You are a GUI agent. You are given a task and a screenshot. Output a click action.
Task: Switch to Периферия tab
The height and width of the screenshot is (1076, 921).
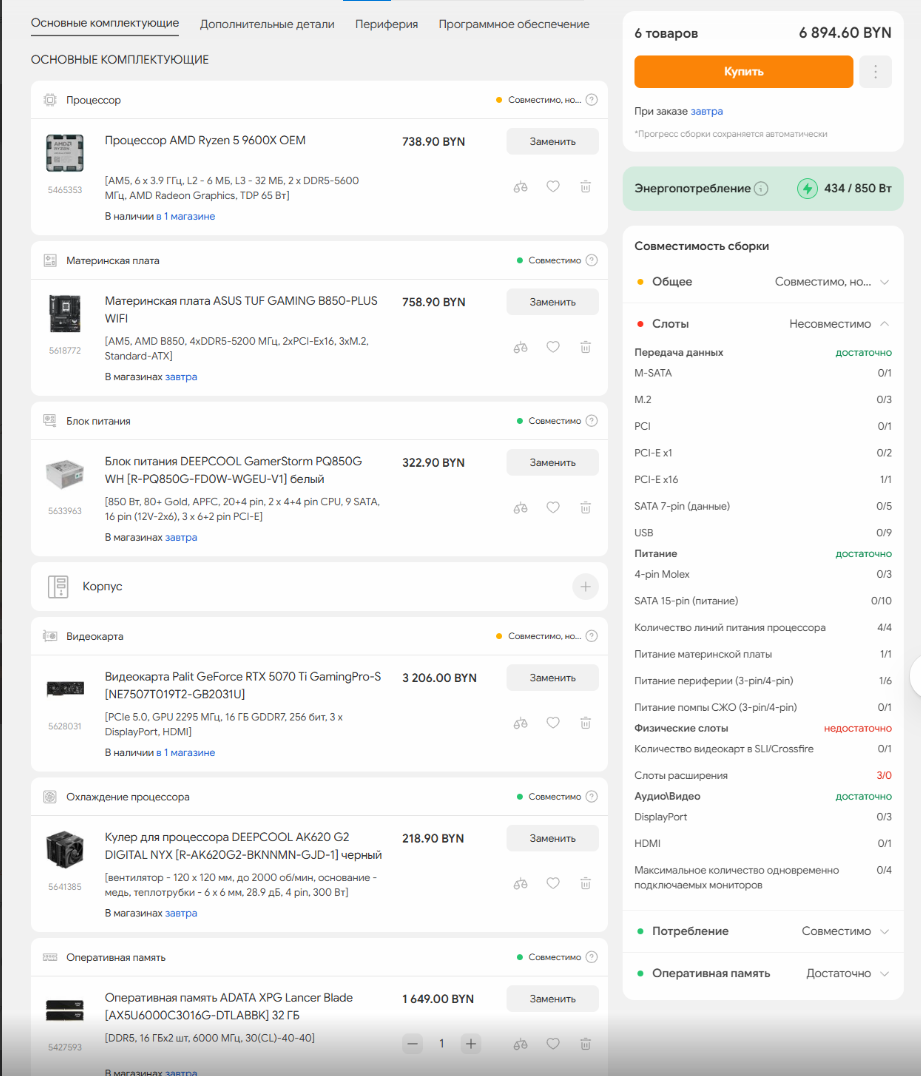386,24
